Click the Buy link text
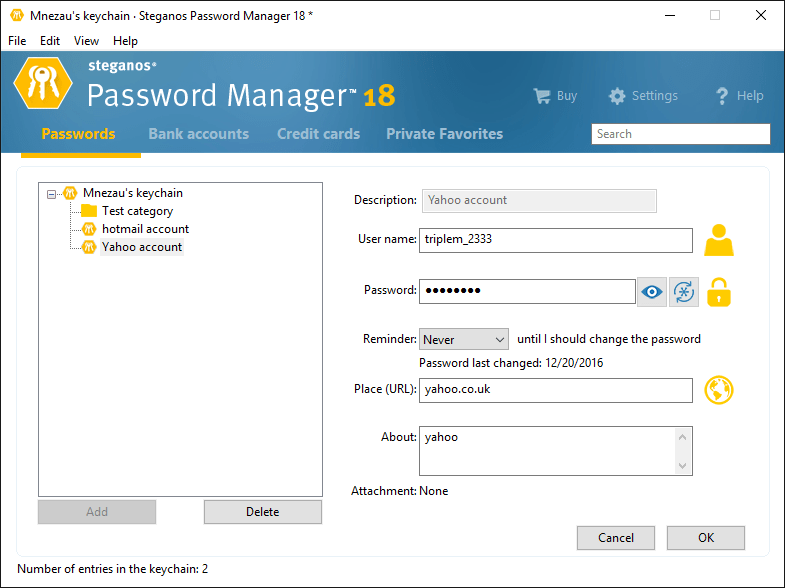Viewport: 785px width, 588px height. [x=567, y=96]
